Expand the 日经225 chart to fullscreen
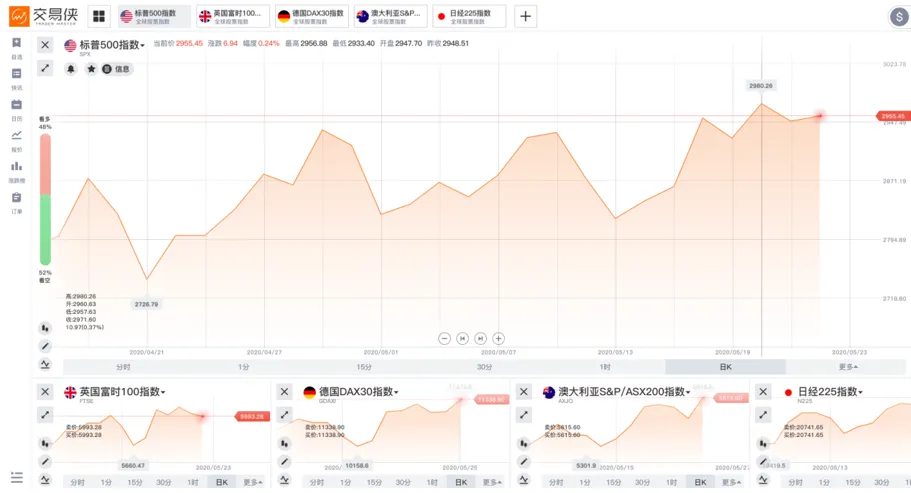The height and width of the screenshot is (493, 911). pos(763,415)
